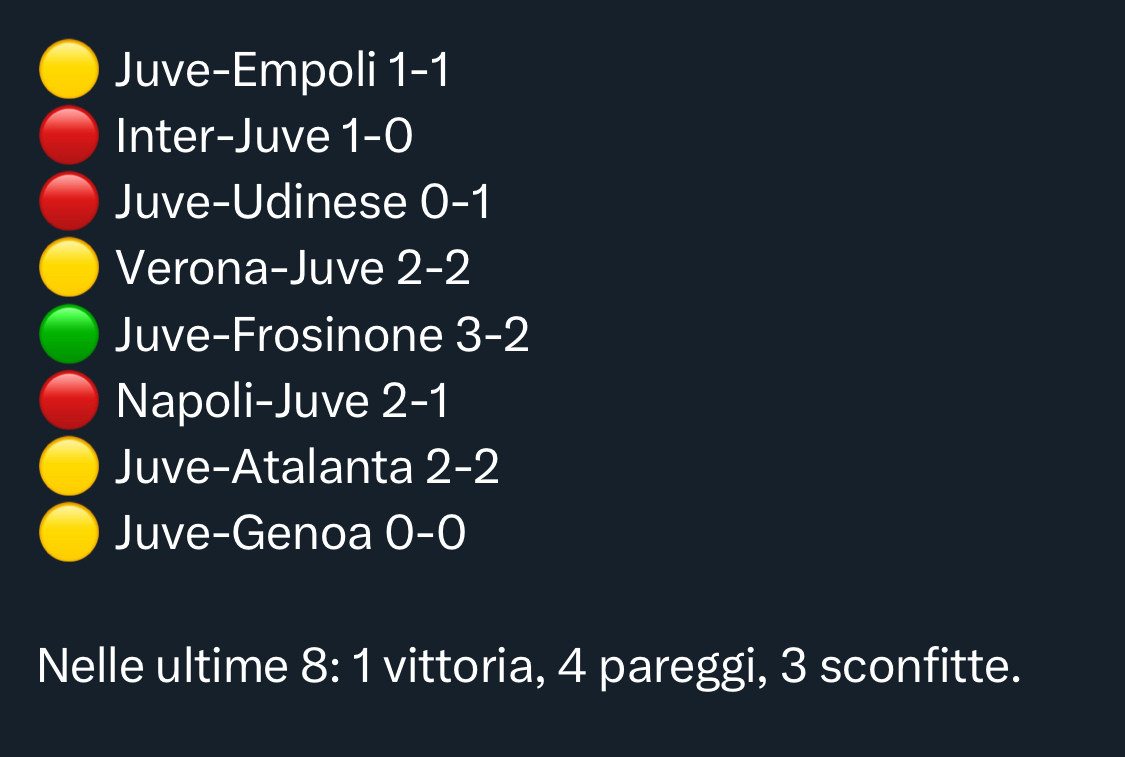Click the Juve-Atalanta 2-2 result text
The height and width of the screenshot is (757, 1125).
click(x=307, y=467)
